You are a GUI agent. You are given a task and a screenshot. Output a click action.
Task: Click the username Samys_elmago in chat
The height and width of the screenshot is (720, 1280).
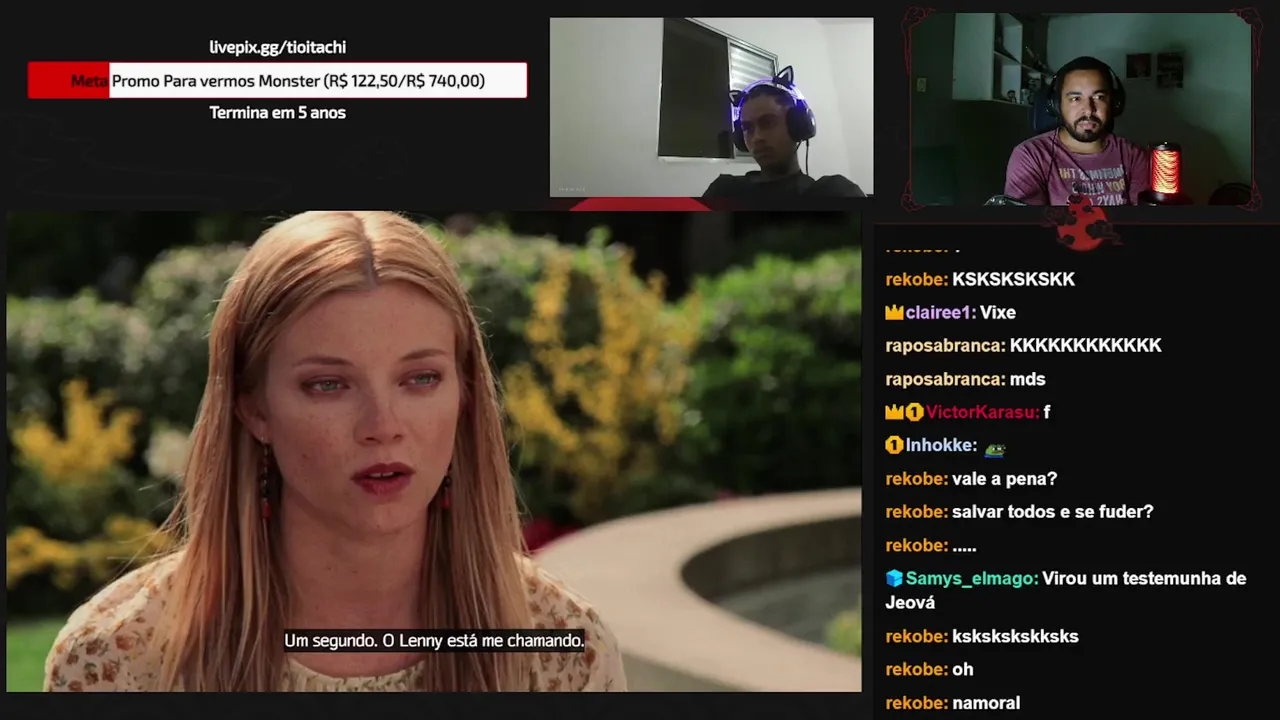(x=972, y=578)
